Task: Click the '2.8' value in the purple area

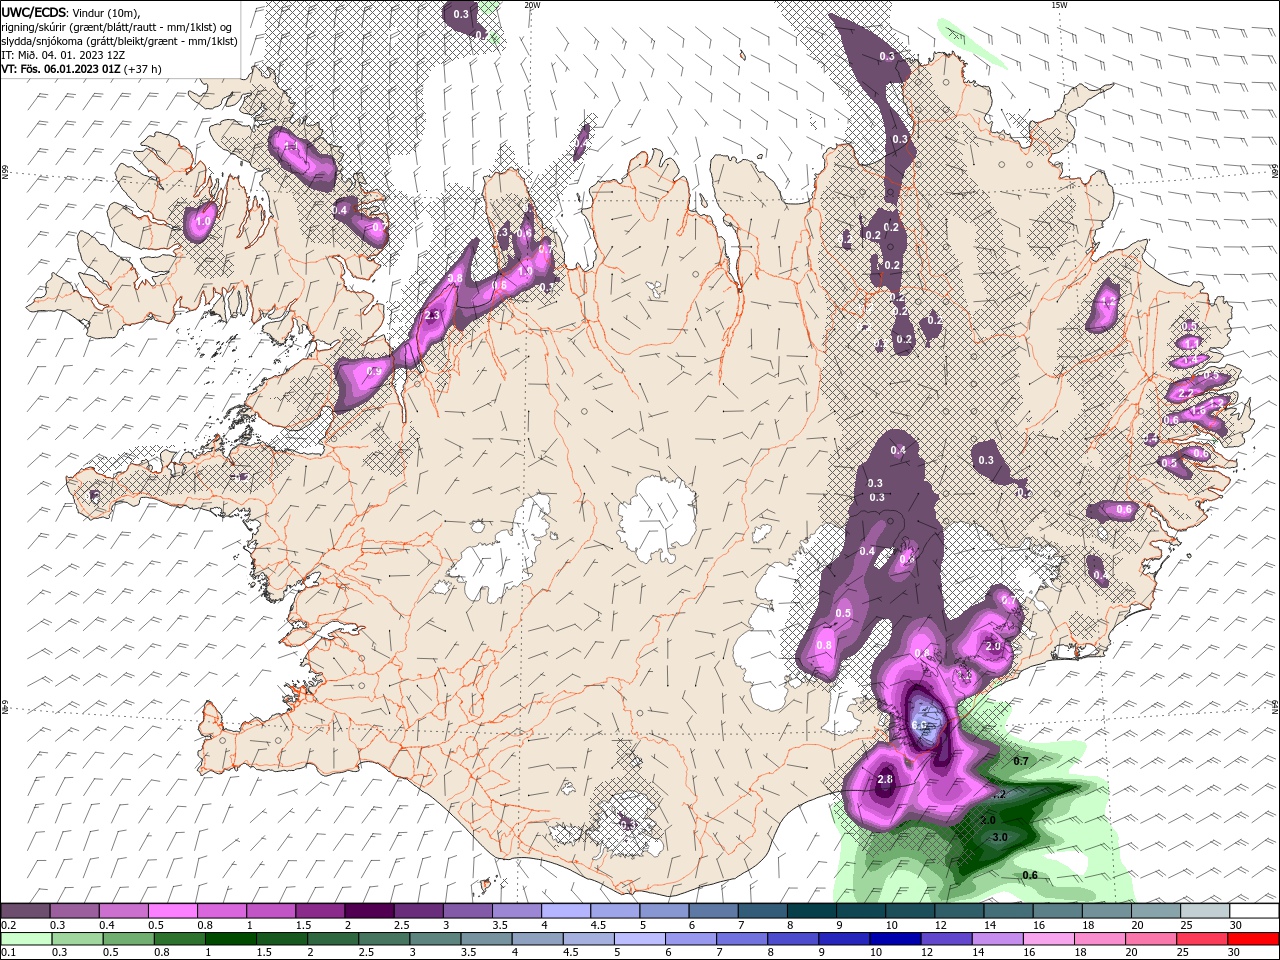Action: click(884, 780)
